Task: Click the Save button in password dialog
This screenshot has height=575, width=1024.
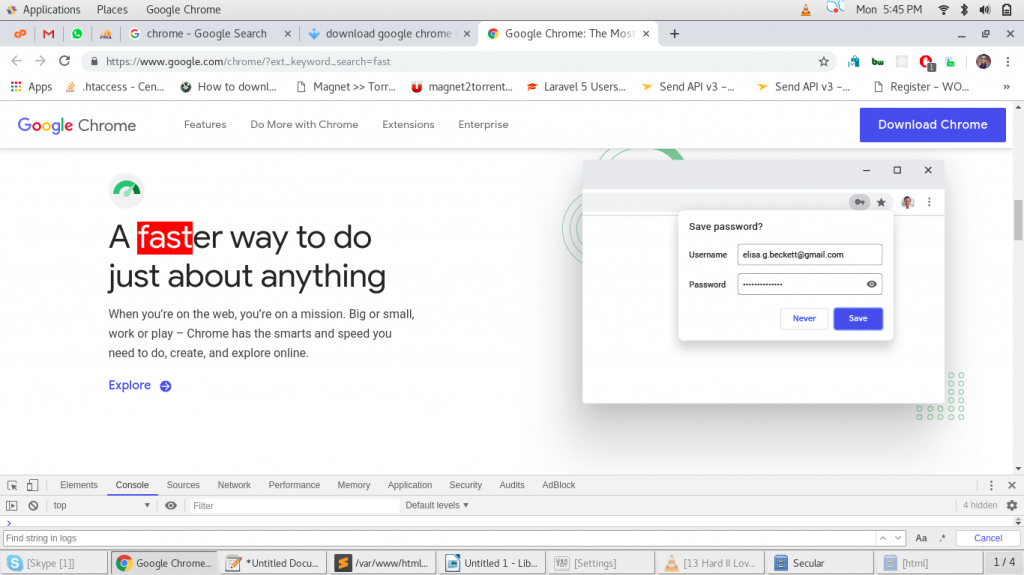Action: point(857,318)
